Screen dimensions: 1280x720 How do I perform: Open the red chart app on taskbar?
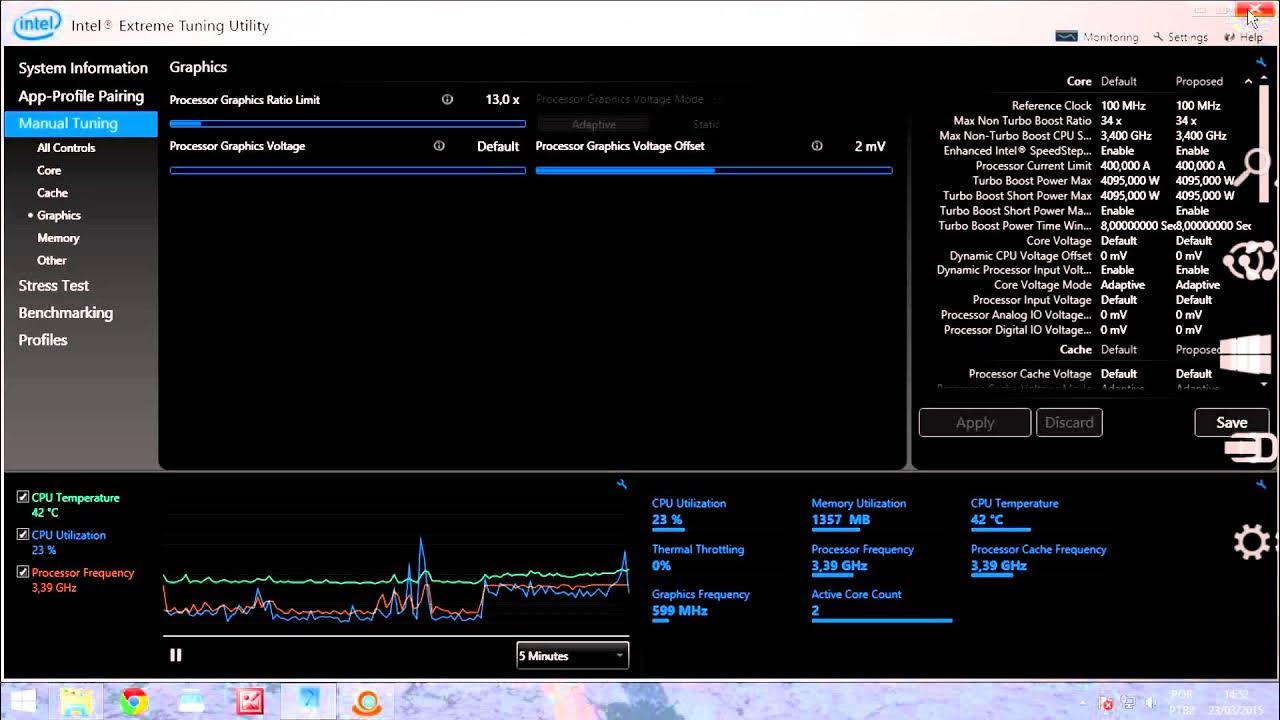[250, 702]
